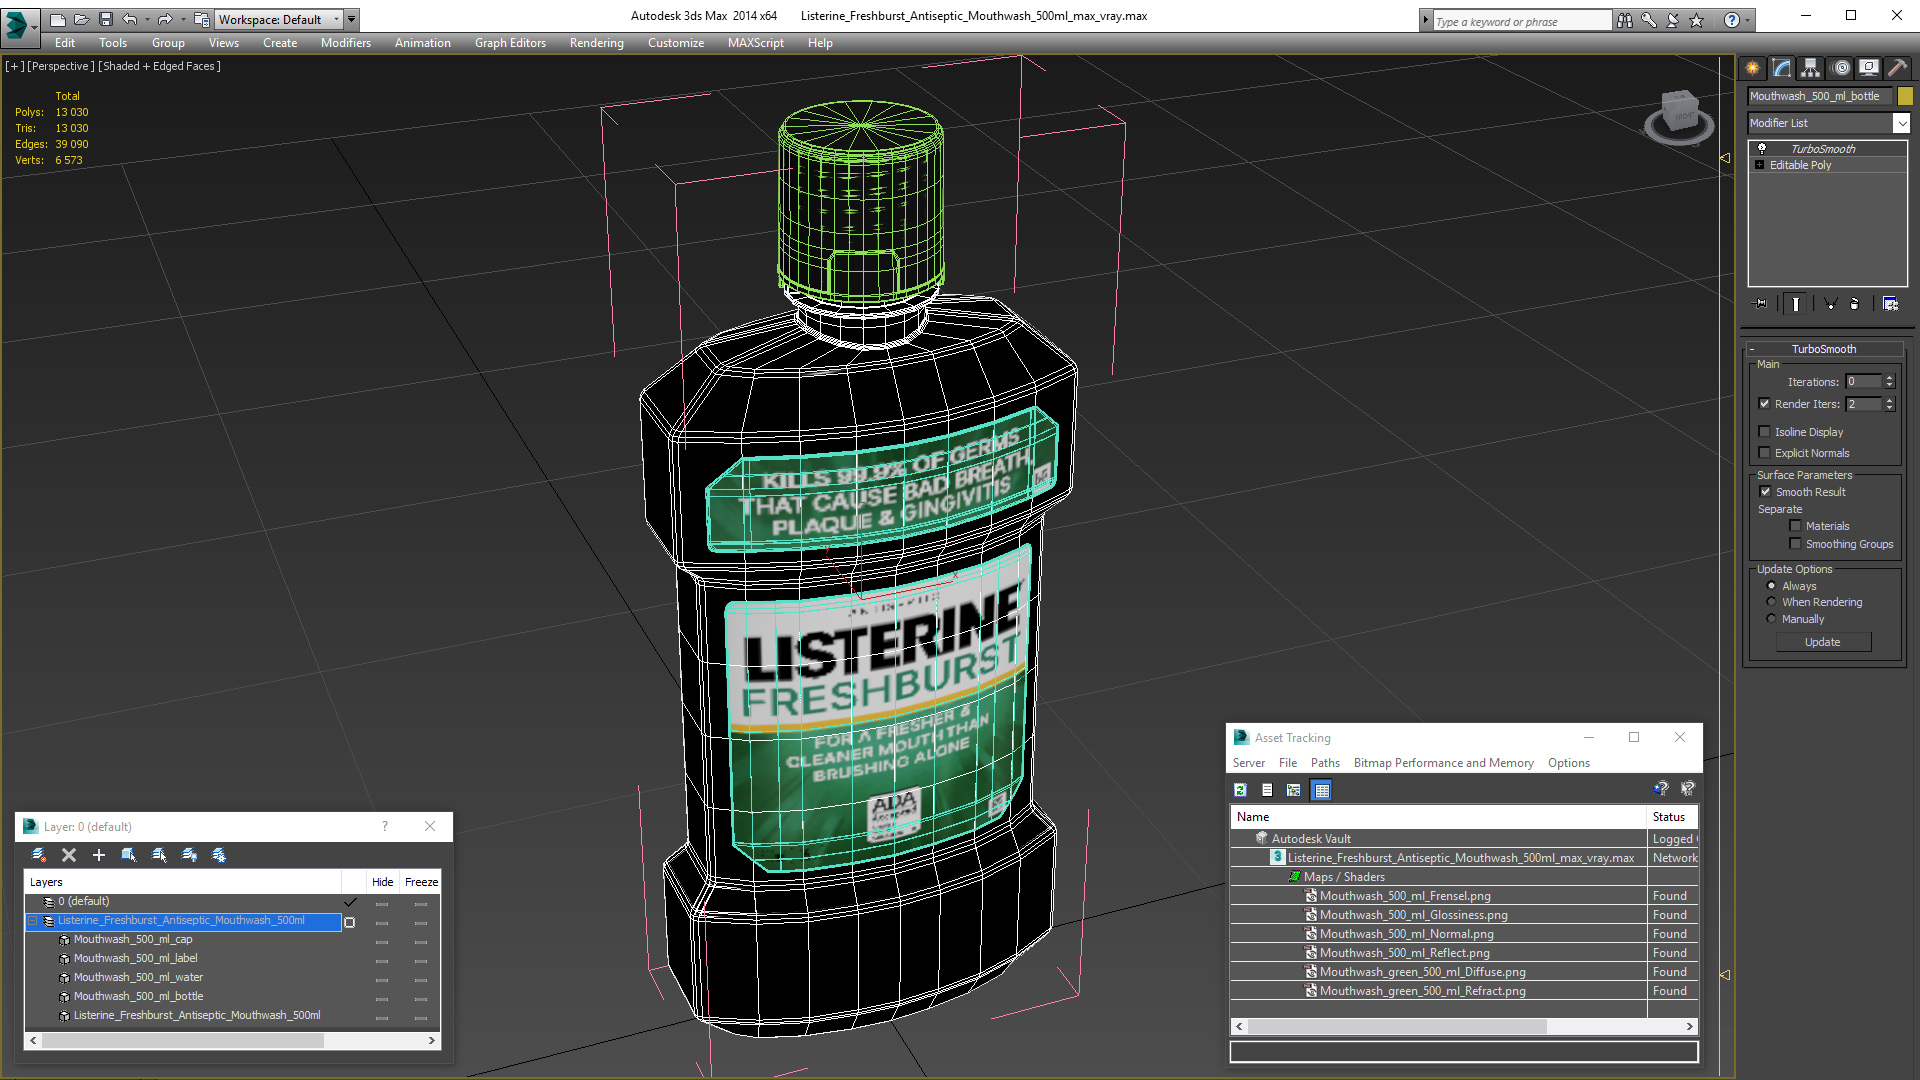Screen dimensions: 1920x1080
Task: Open the Modifiers menu
Action: click(345, 43)
